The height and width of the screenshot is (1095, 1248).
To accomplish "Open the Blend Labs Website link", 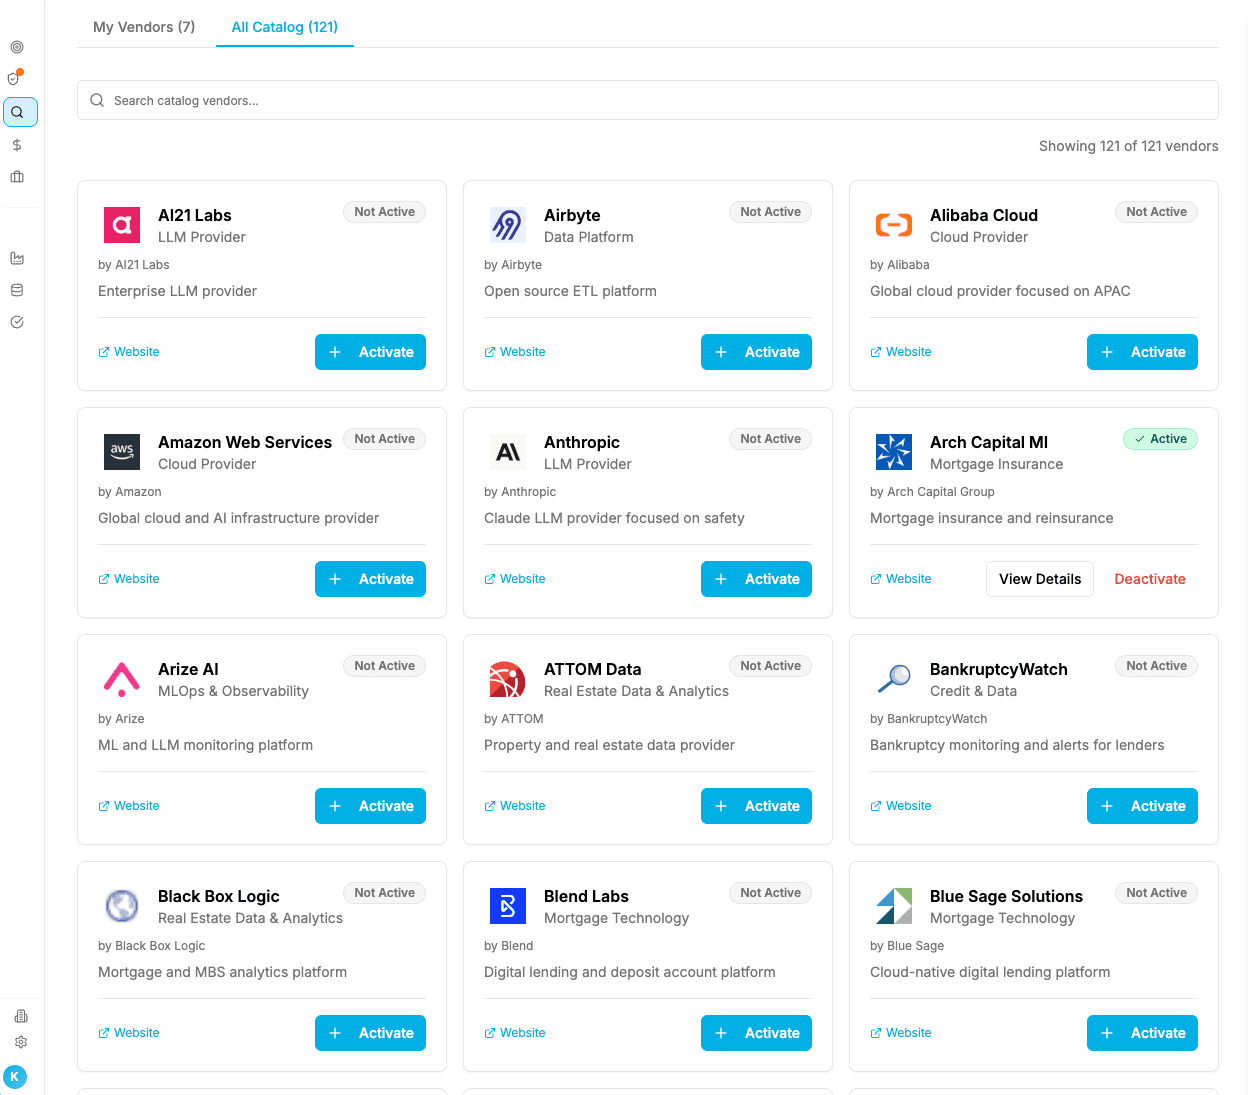I will pos(515,1033).
